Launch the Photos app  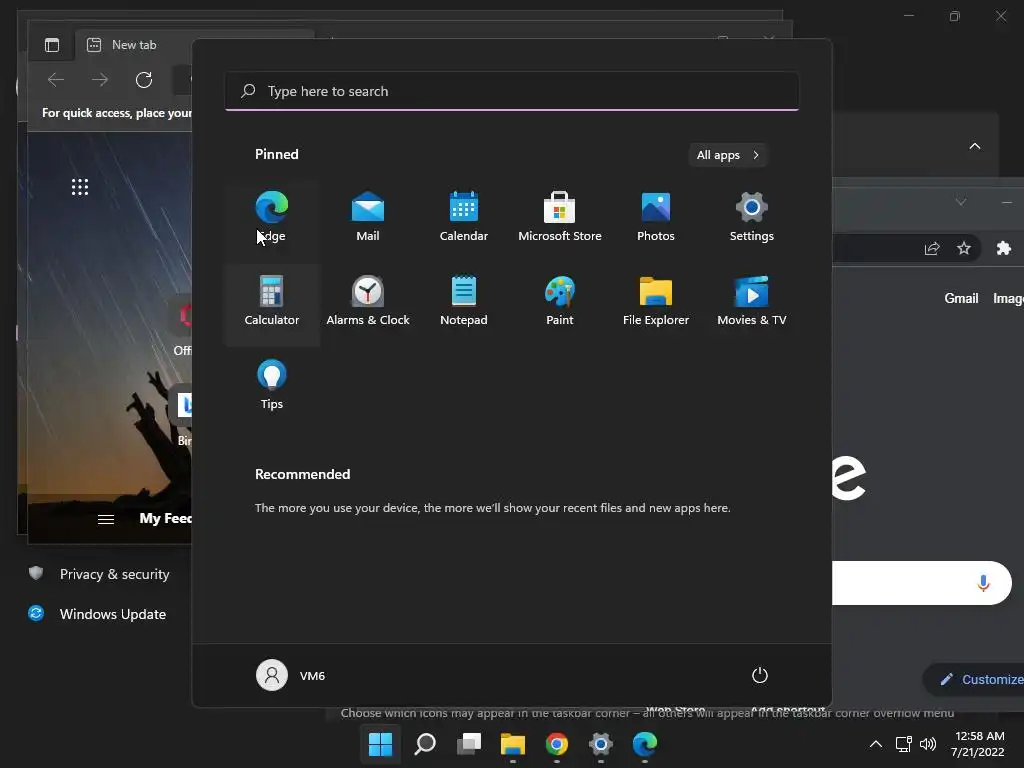(656, 217)
